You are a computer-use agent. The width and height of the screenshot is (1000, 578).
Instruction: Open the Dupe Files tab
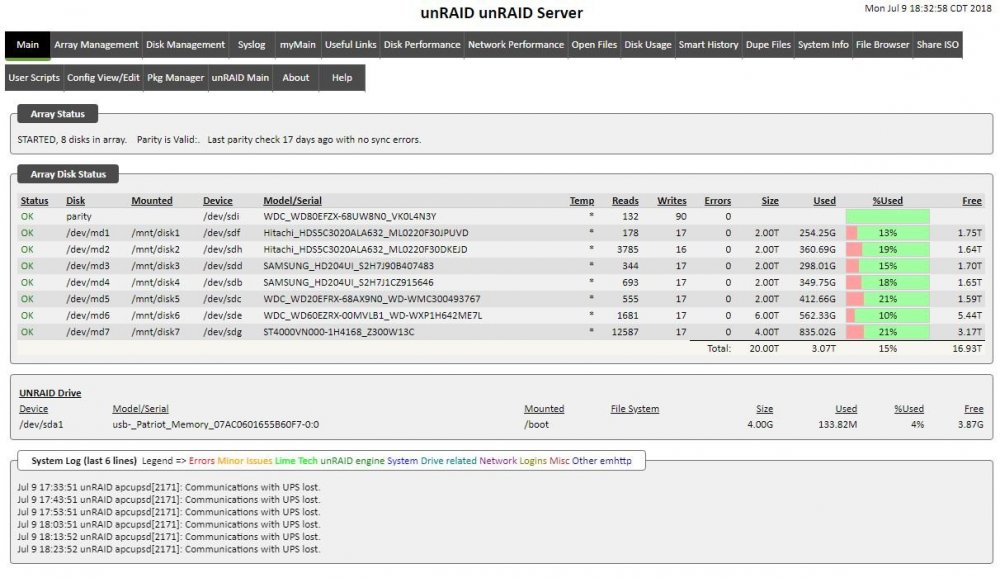pyautogui.click(x=768, y=45)
